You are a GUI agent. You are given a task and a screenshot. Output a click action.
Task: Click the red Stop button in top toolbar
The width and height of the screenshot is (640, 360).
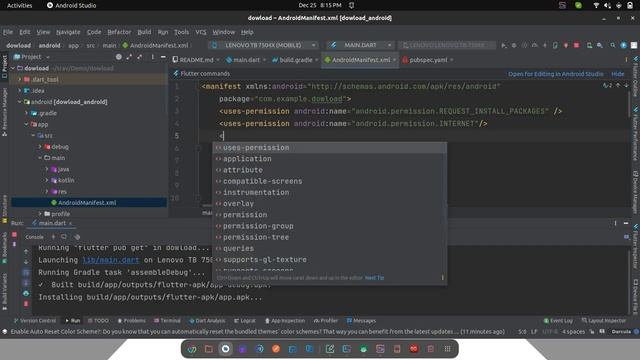576,45
